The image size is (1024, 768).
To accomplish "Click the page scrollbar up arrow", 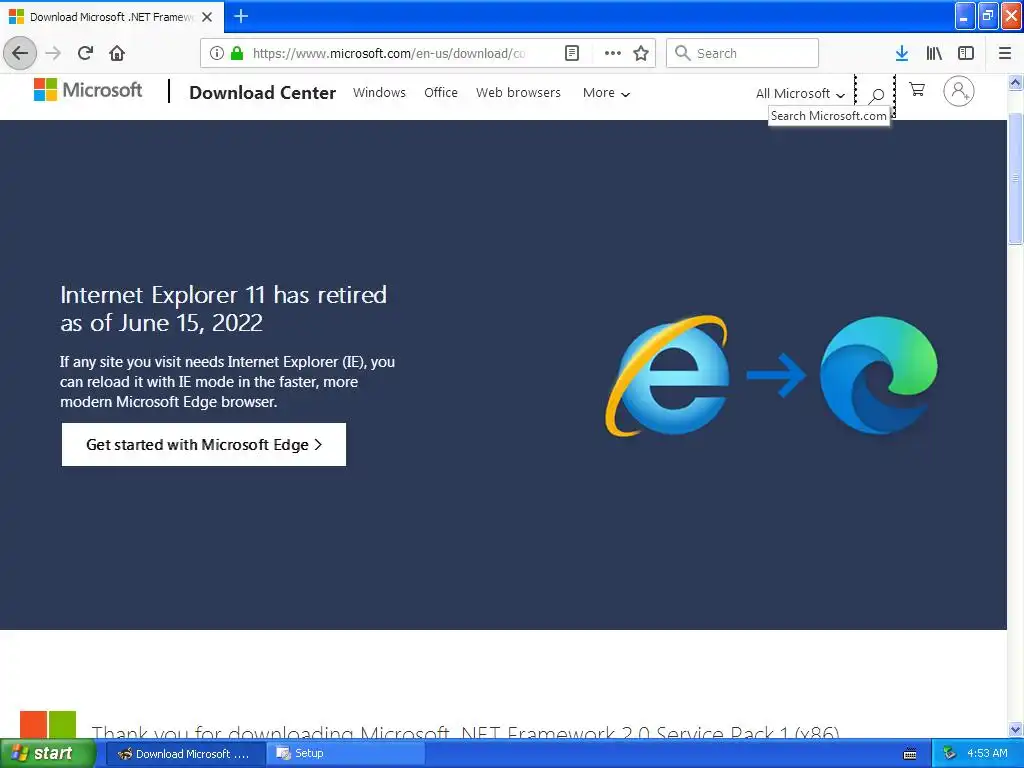I will tap(1016, 82).
